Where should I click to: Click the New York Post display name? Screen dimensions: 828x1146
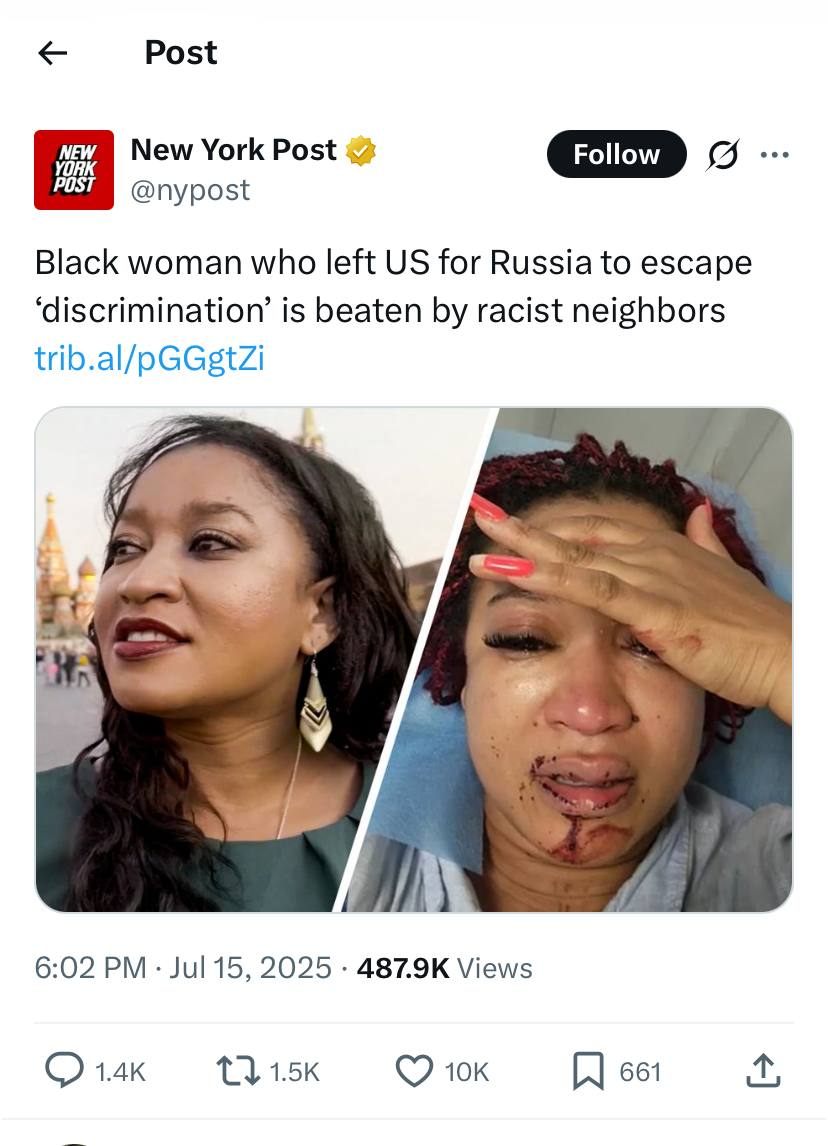tap(234, 150)
